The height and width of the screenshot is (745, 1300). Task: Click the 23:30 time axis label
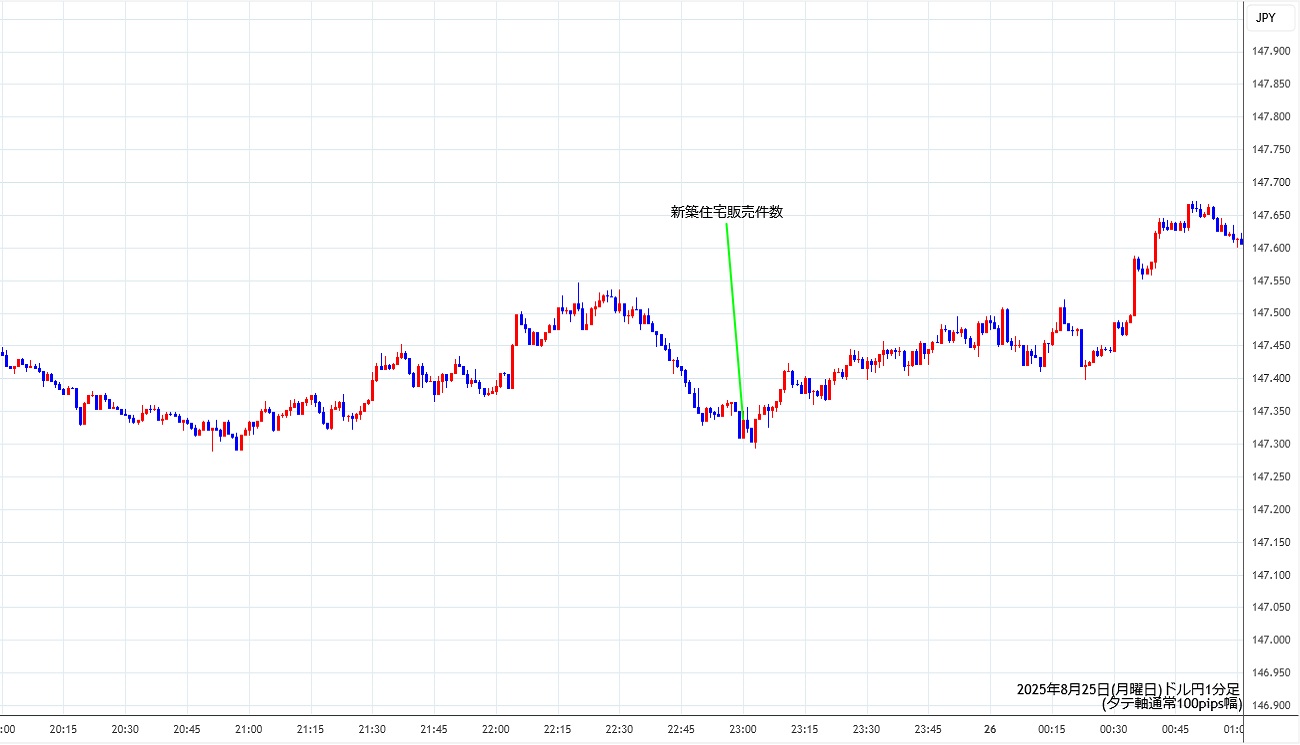[x=866, y=730]
